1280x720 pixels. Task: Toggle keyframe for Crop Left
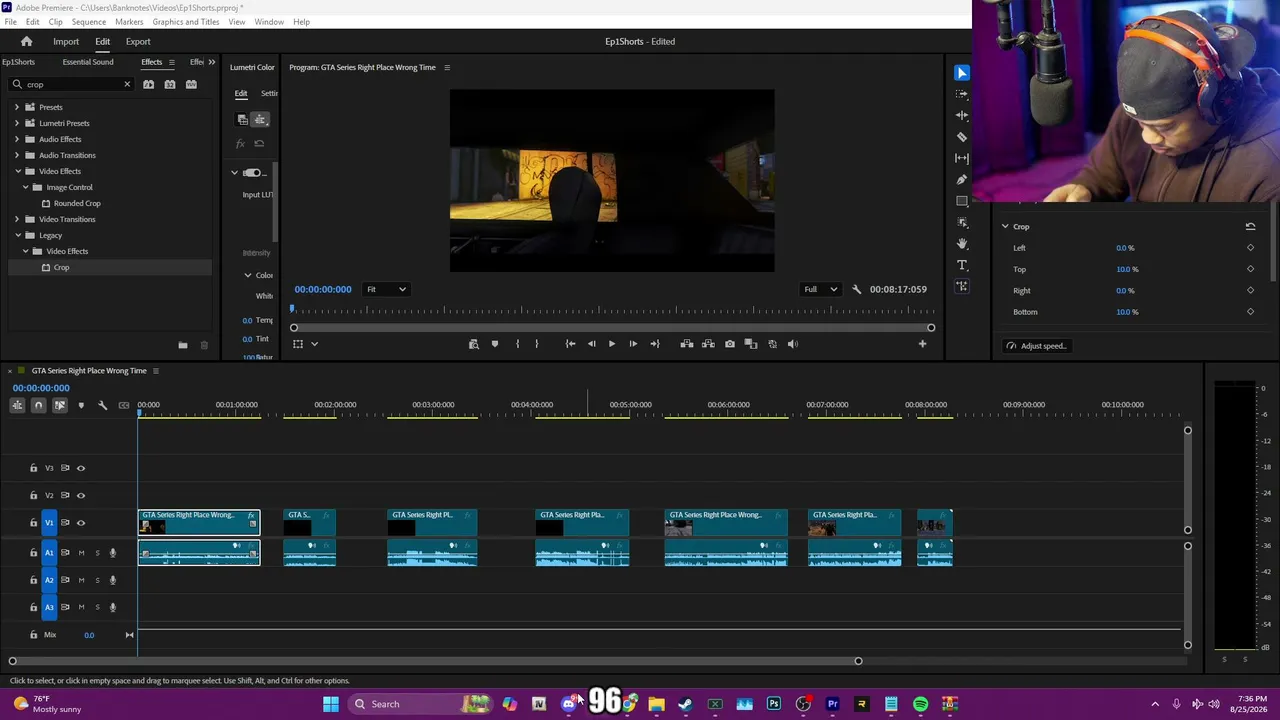tap(1250, 248)
